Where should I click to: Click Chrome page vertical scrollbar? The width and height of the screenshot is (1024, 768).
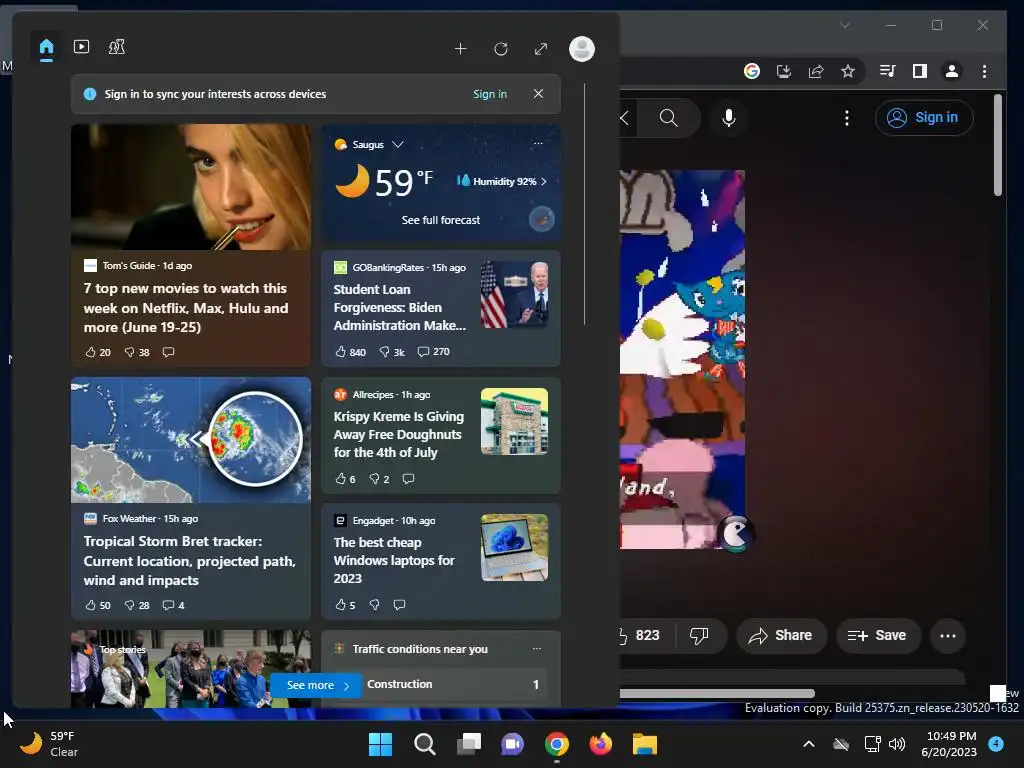click(997, 145)
